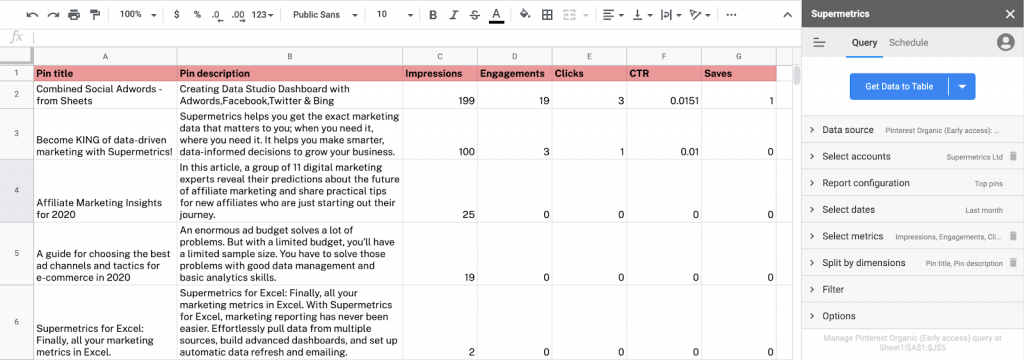Image resolution: width=1024 pixels, height=360 pixels.
Task: Open the Supermetrics user account icon
Action: tap(1006, 42)
